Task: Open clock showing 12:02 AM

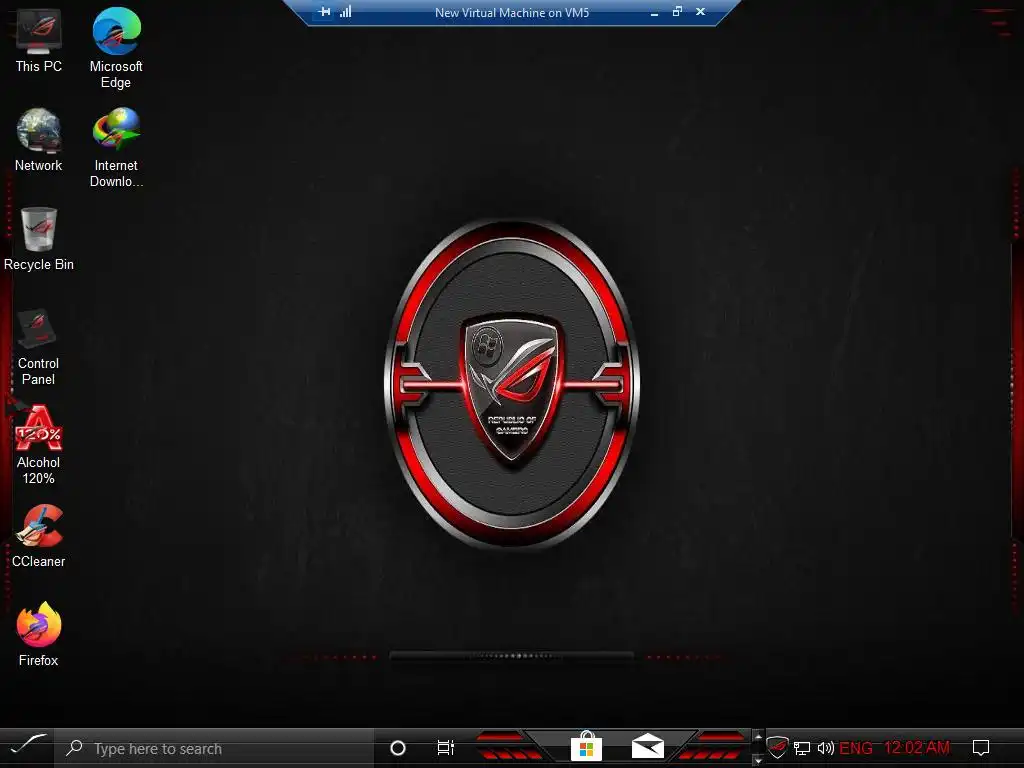Action: (x=916, y=748)
